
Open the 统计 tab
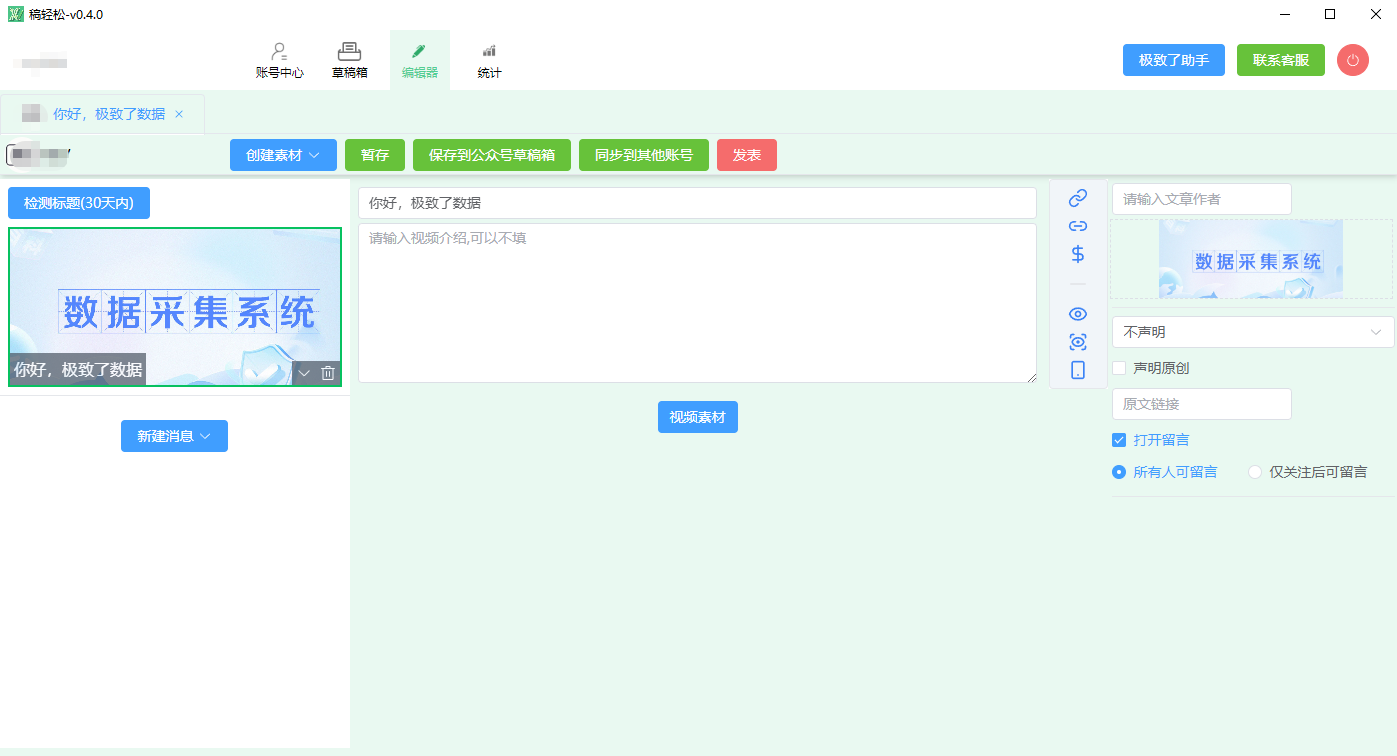pyautogui.click(x=489, y=60)
